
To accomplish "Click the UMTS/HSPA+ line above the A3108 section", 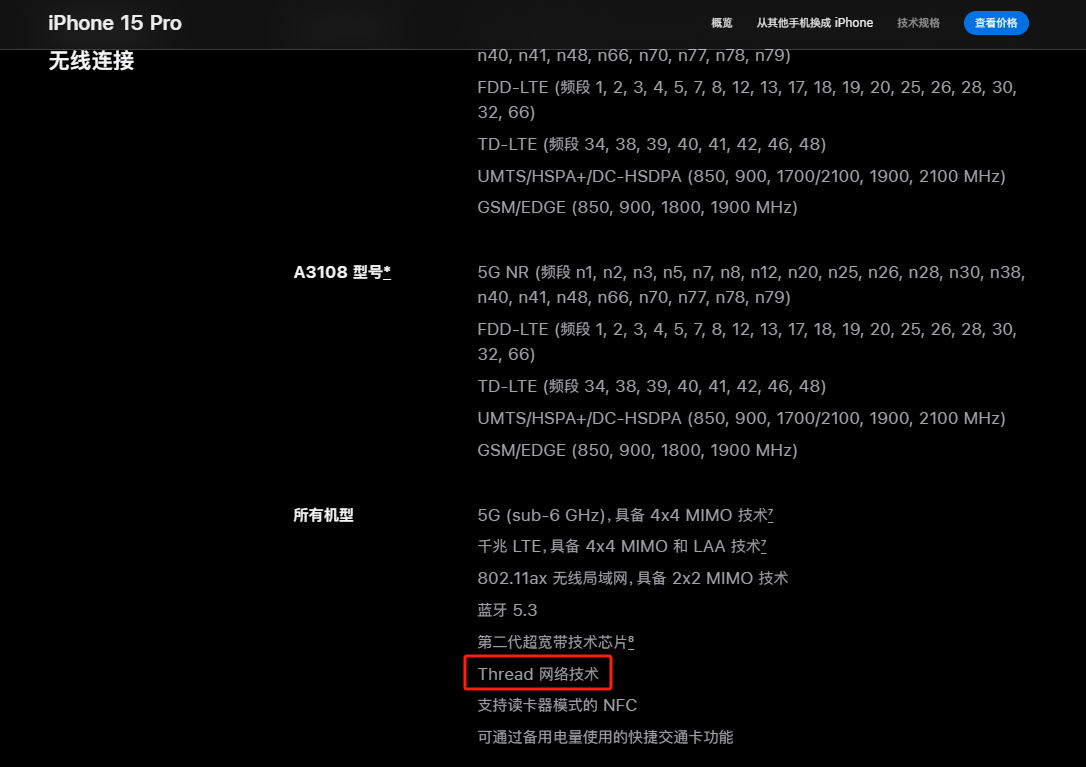I will [742, 176].
